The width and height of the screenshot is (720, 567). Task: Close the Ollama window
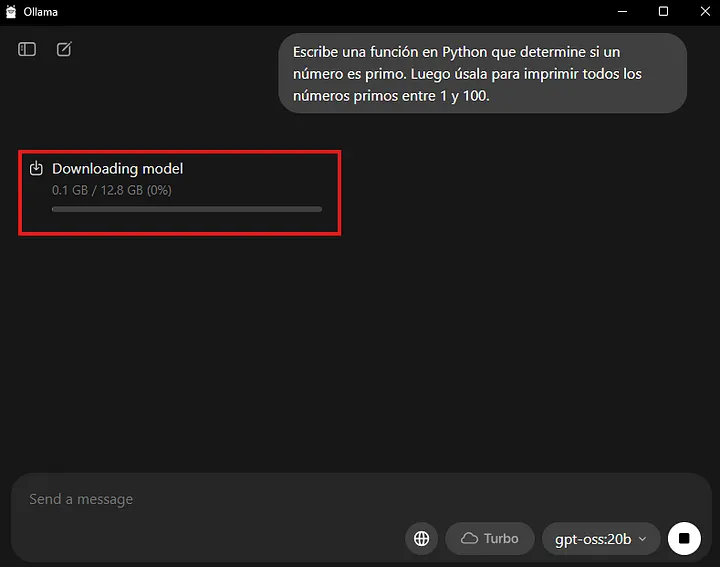pyautogui.click(x=705, y=11)
